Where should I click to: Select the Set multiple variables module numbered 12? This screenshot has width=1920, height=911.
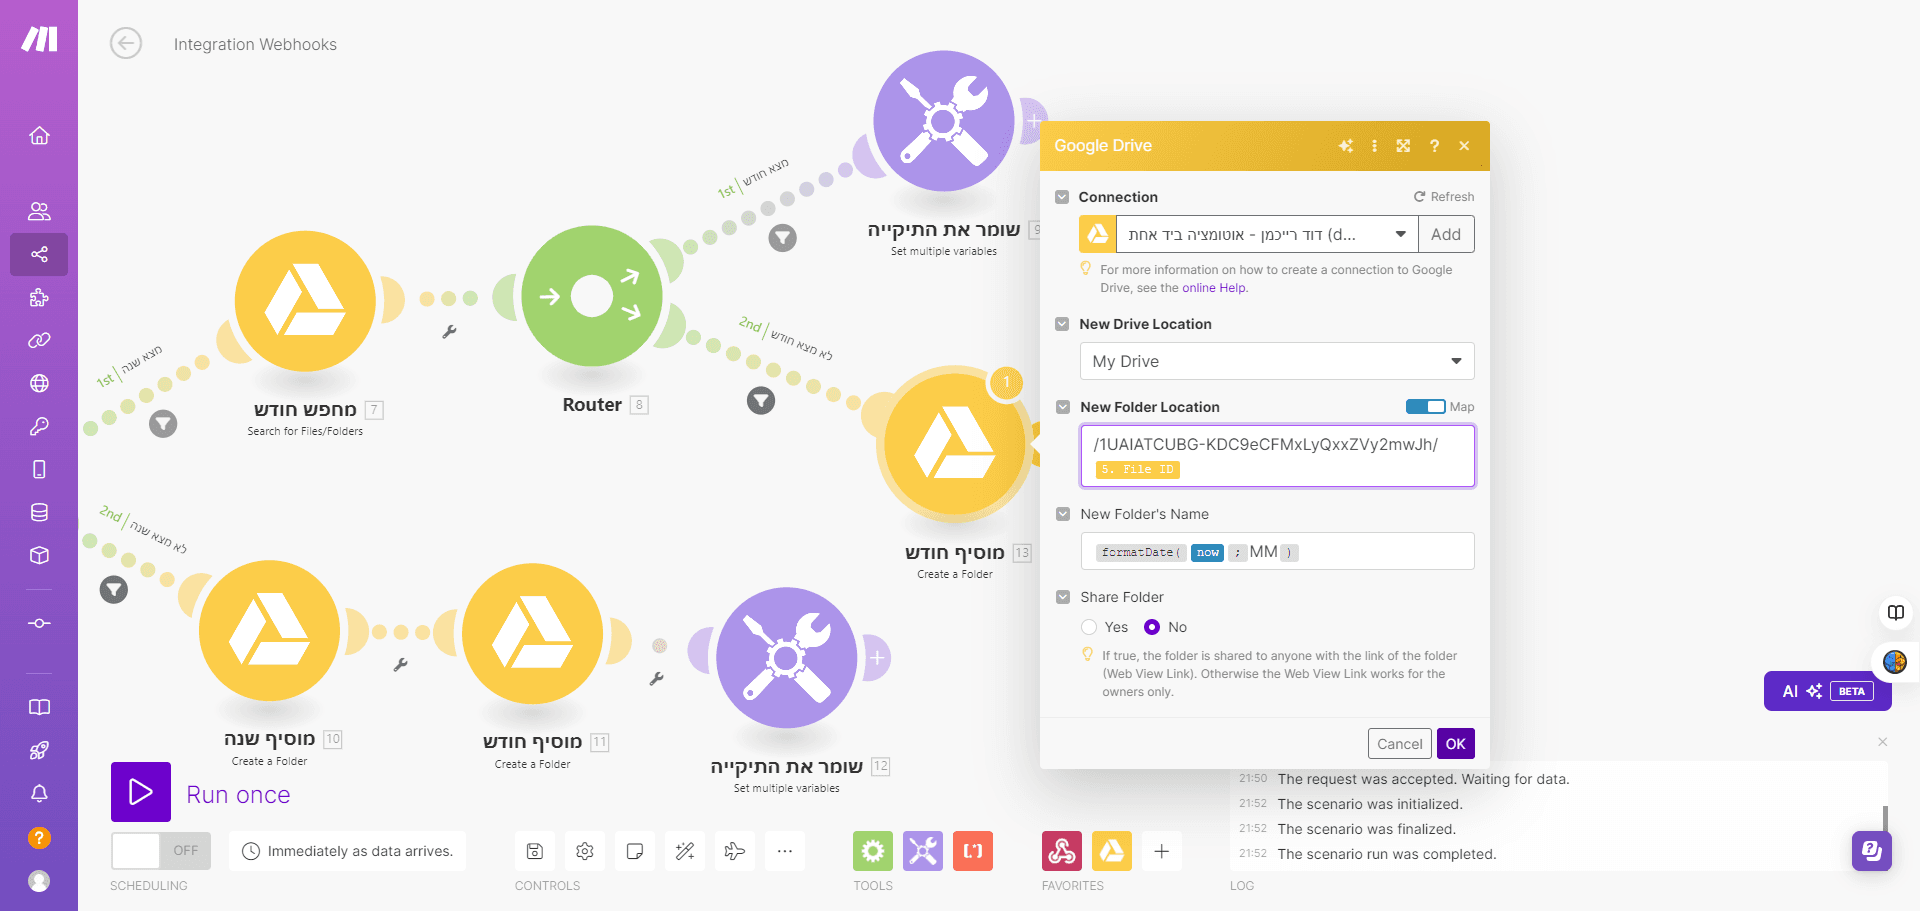[787, 658]
